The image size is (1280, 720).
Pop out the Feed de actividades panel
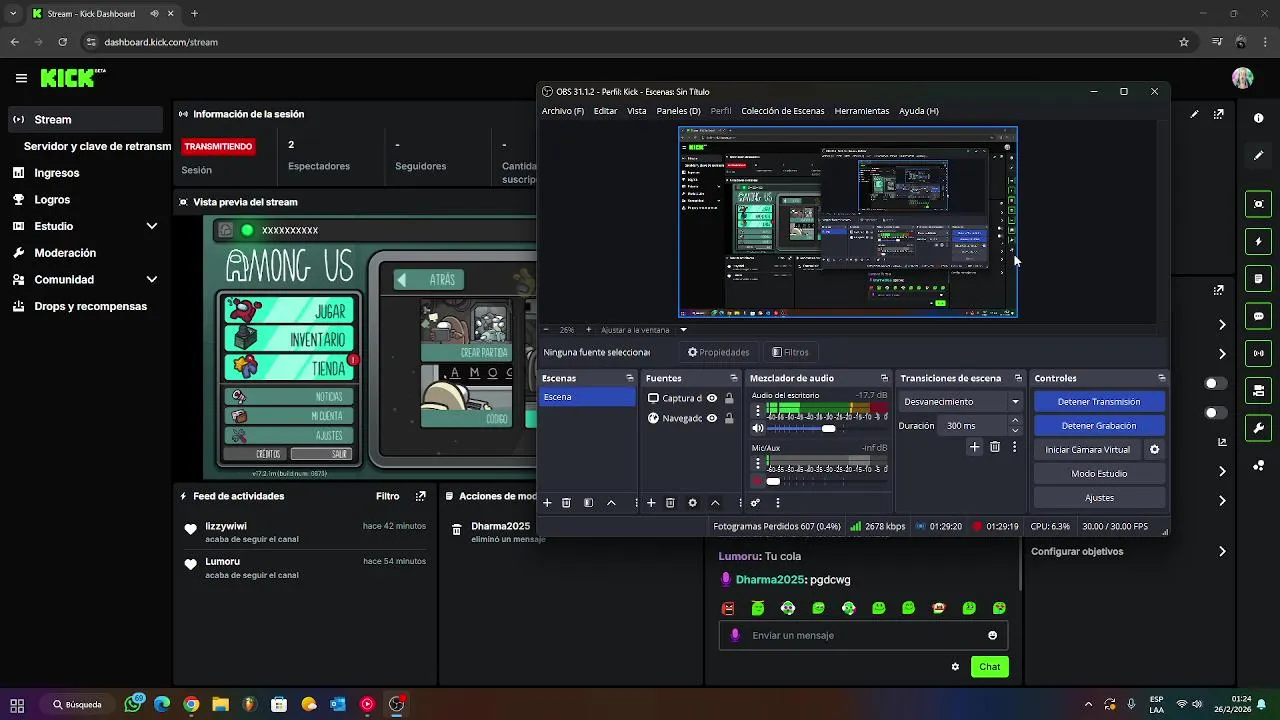coord(421,496)
